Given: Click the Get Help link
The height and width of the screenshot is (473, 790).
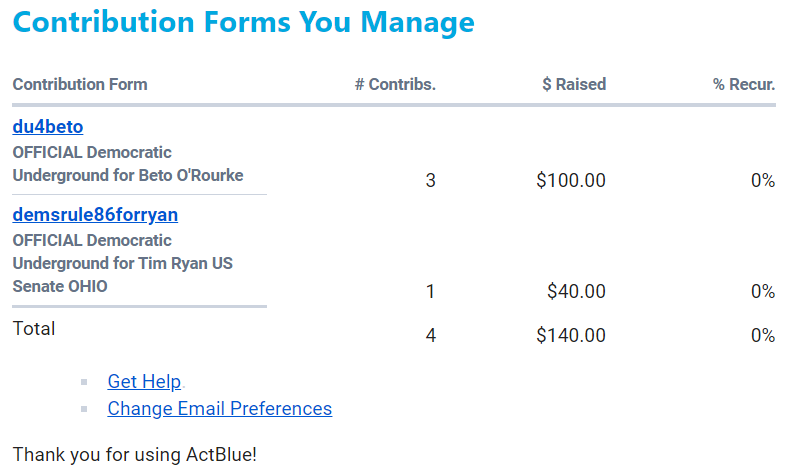Looking at the screenshot, I should point(144,381).
